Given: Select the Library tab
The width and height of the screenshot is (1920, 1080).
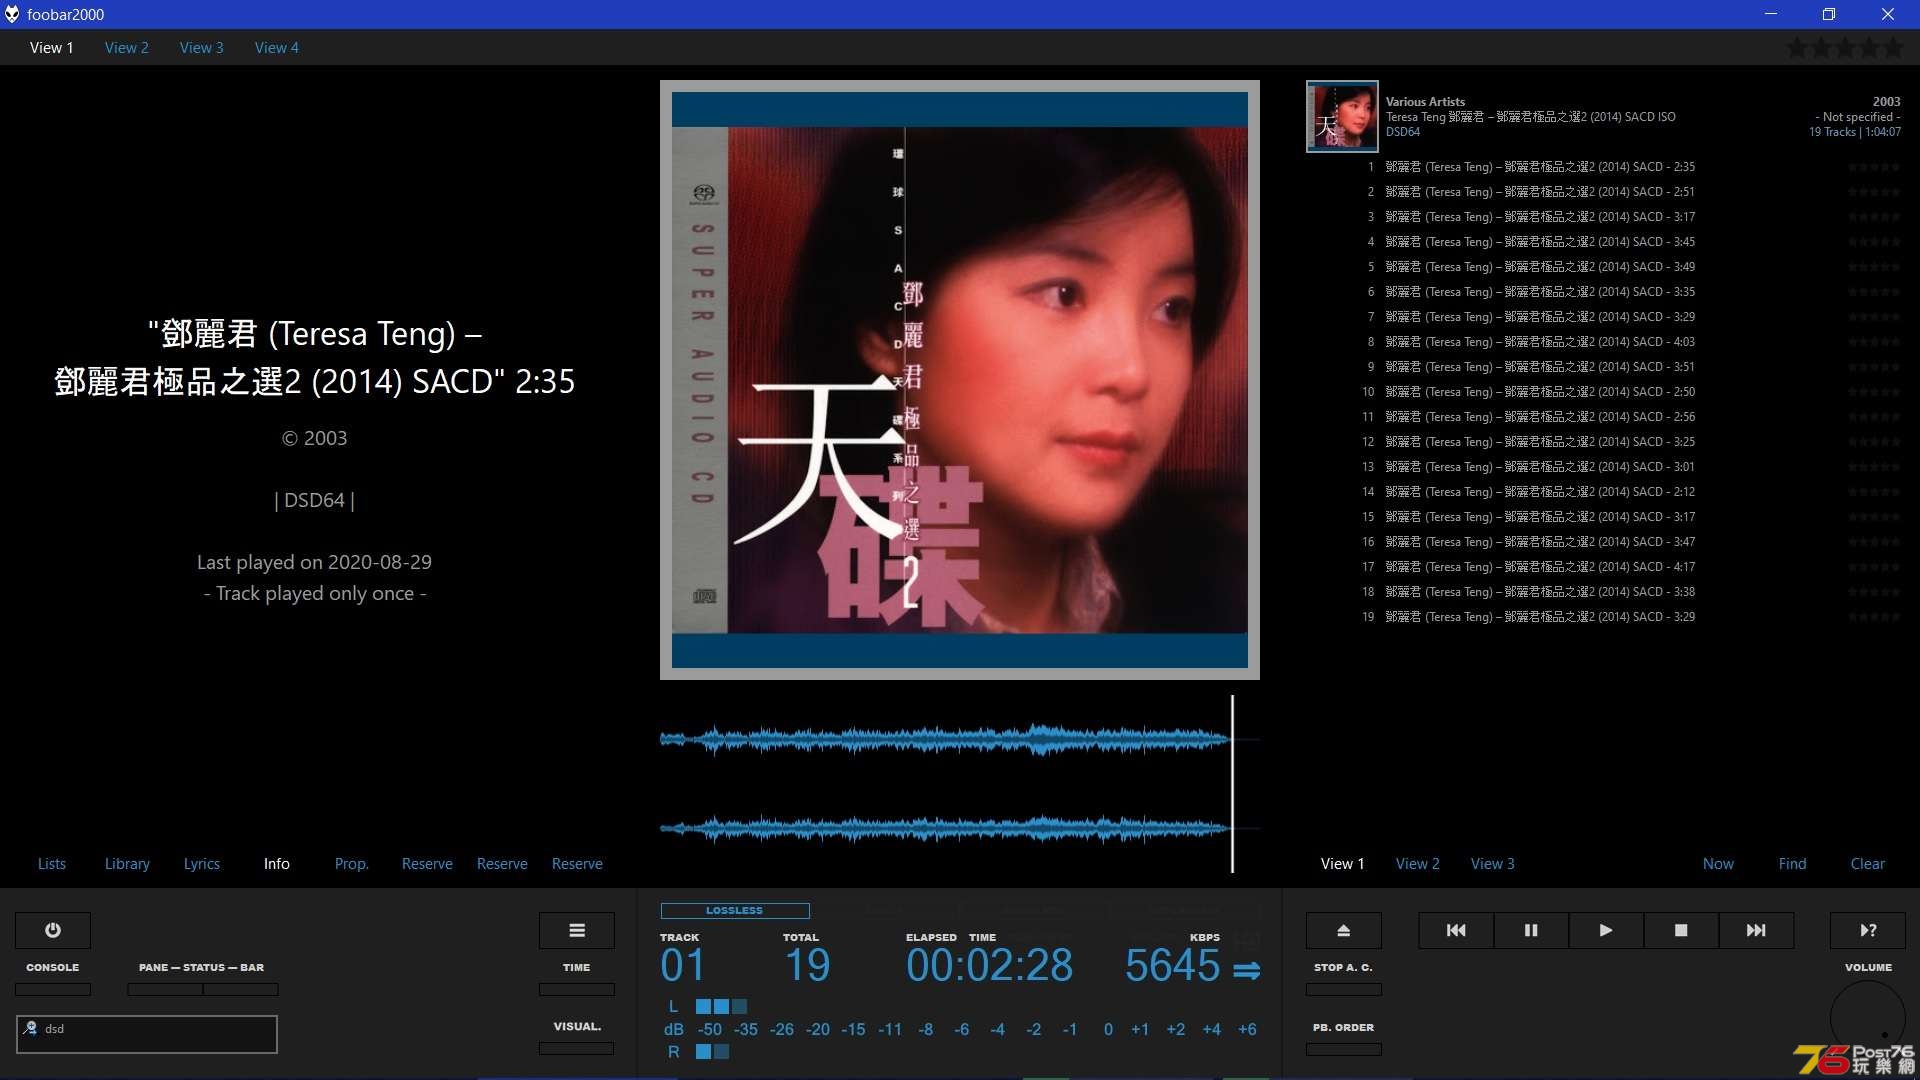Looking at the screenshot, I should (128, 862).
